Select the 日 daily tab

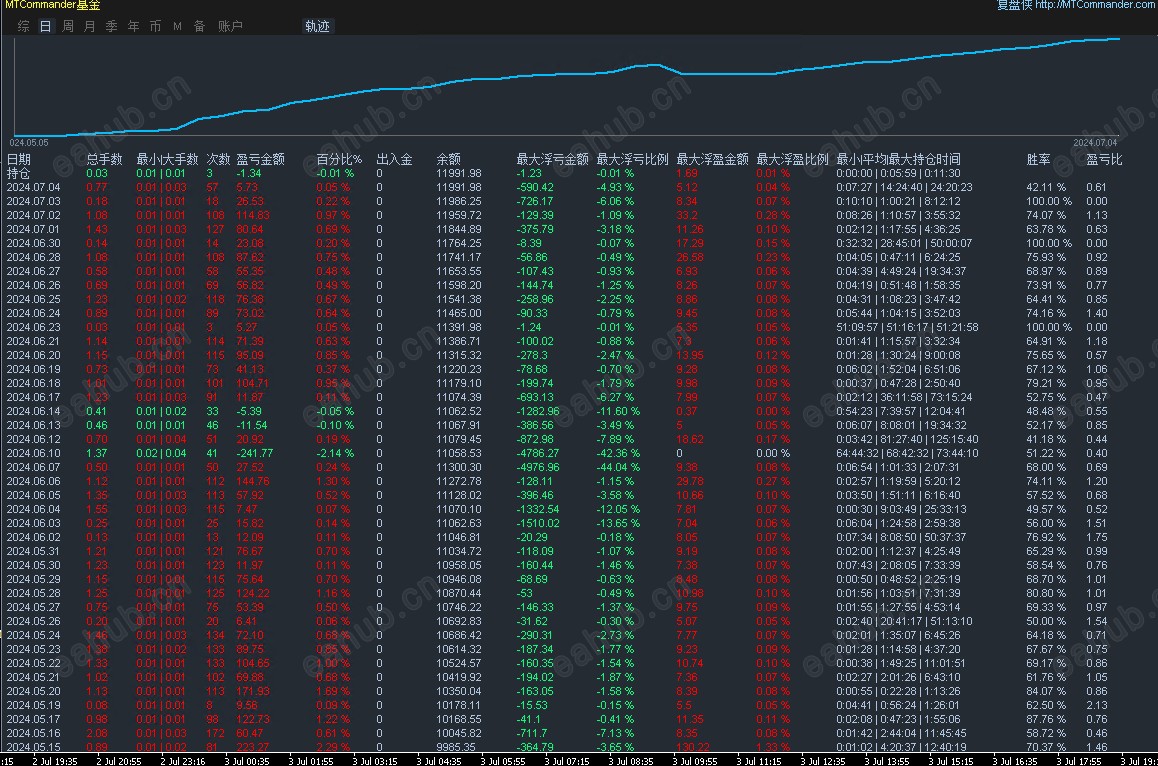(46, 27)
